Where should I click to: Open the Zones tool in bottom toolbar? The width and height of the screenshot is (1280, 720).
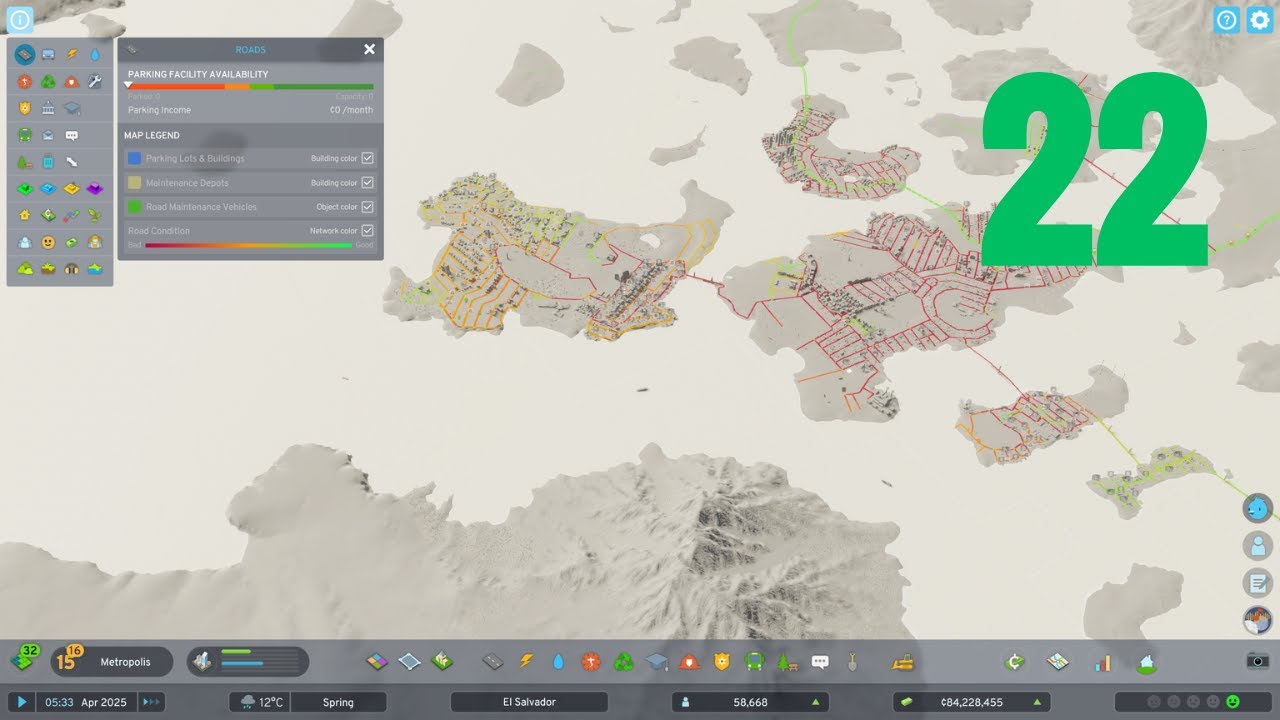coord(377,661)
